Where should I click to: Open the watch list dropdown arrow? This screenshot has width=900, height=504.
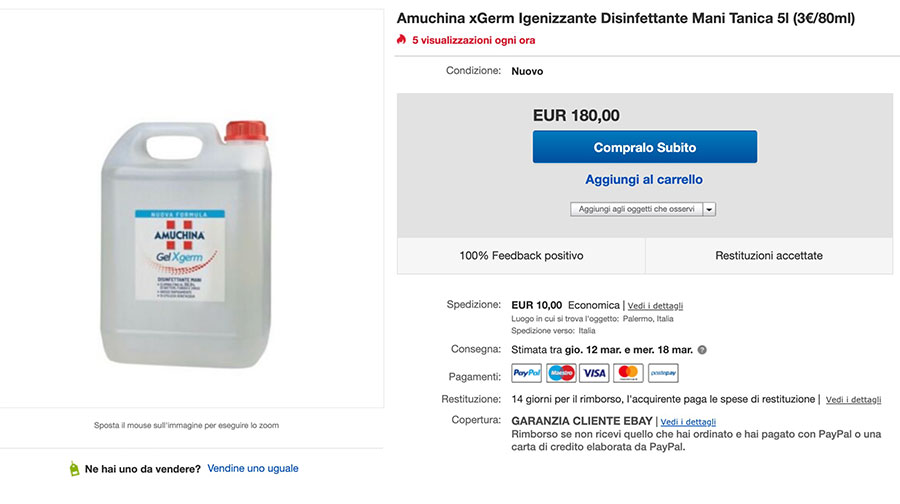(x=709, y=210)
